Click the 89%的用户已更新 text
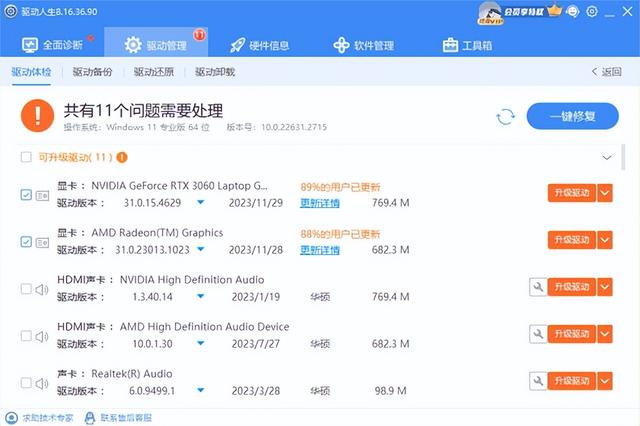 [340, 187]
